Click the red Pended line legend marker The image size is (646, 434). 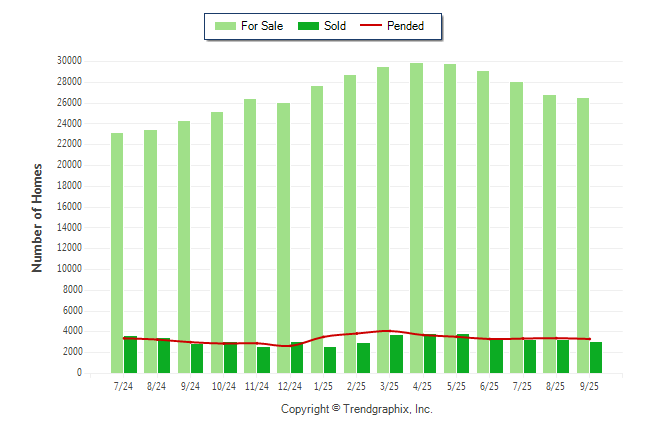(x=370, y=26)
